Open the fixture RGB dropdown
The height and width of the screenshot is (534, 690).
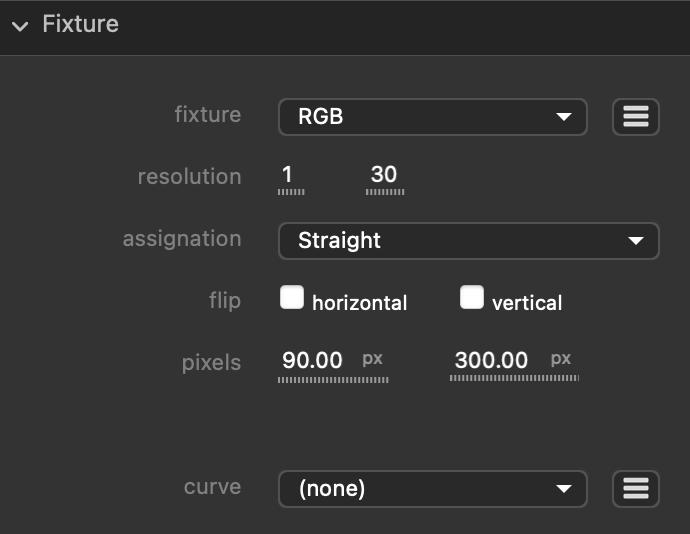(432, 117)
